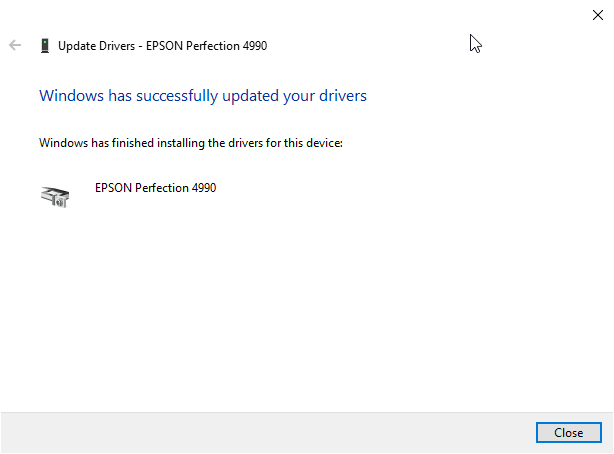The height and width of the screenshot is (454, 614).
Task: Go back using the left arrow icon
Action: pos(15,45)
